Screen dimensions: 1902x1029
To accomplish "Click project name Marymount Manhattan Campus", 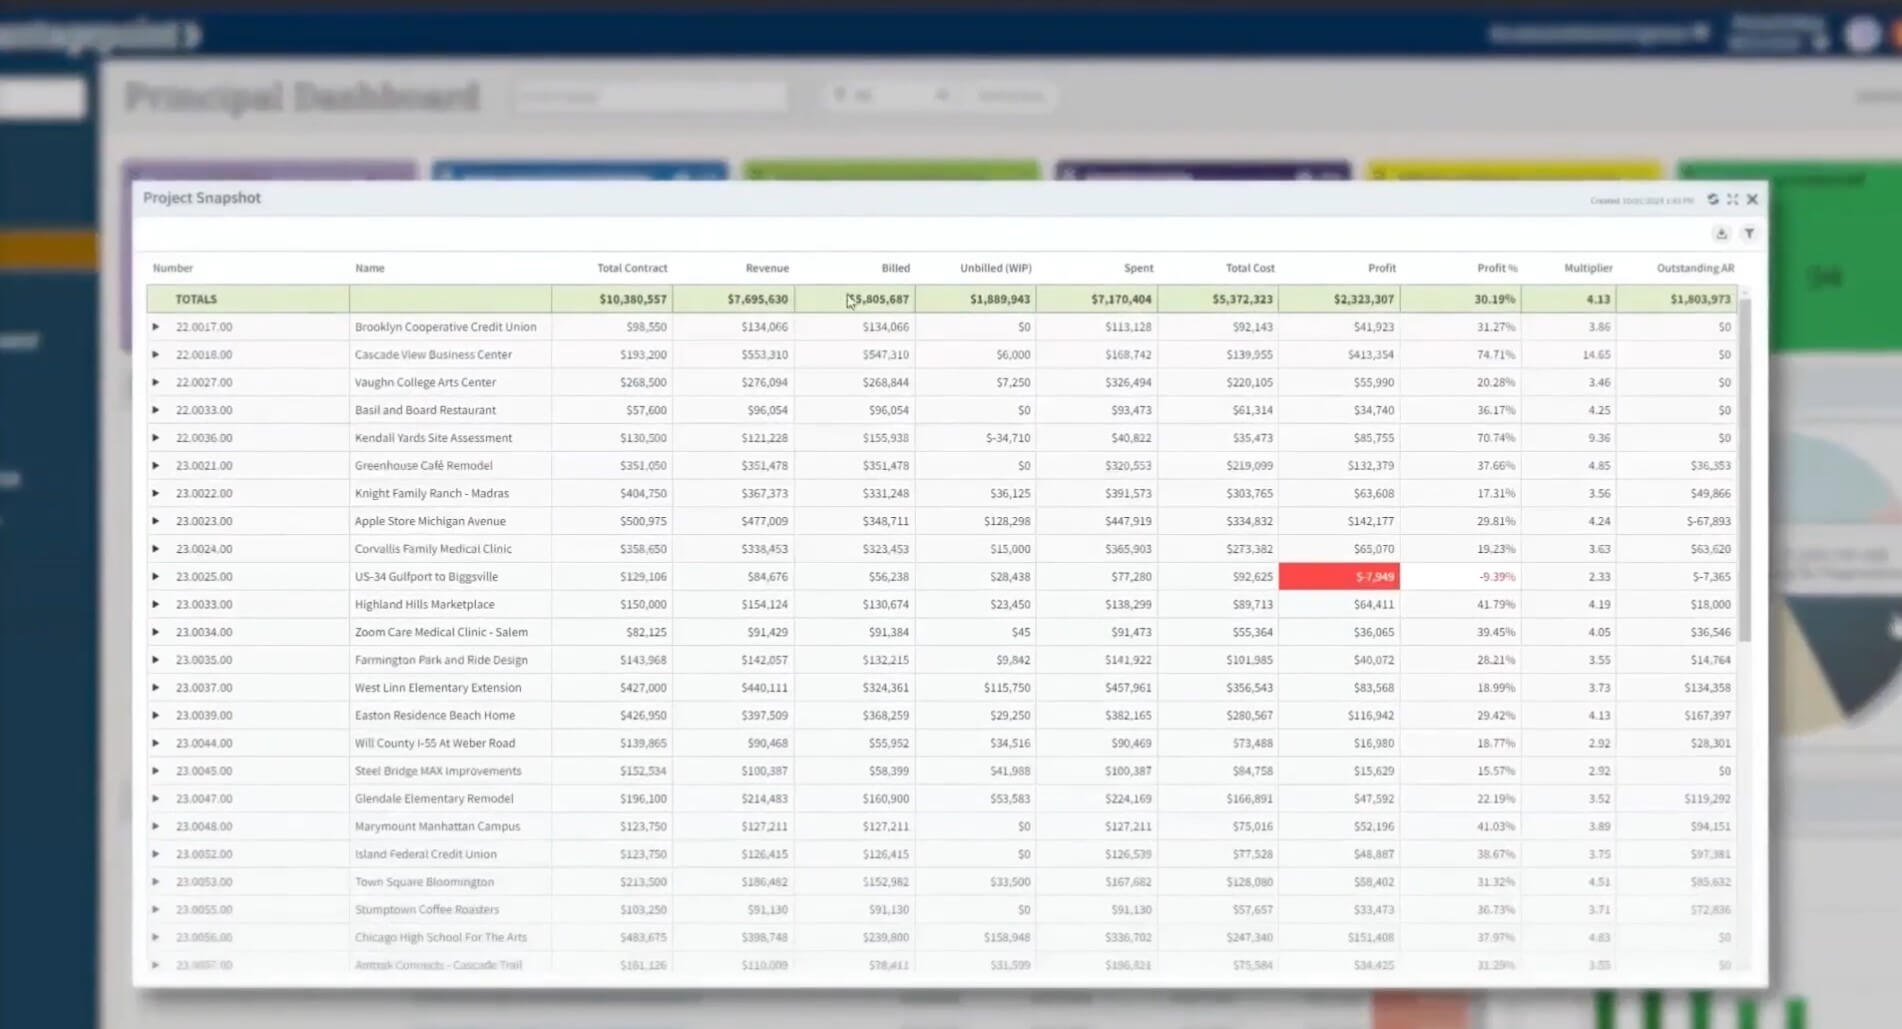I will pyautogui.click(x=437, y=826).
